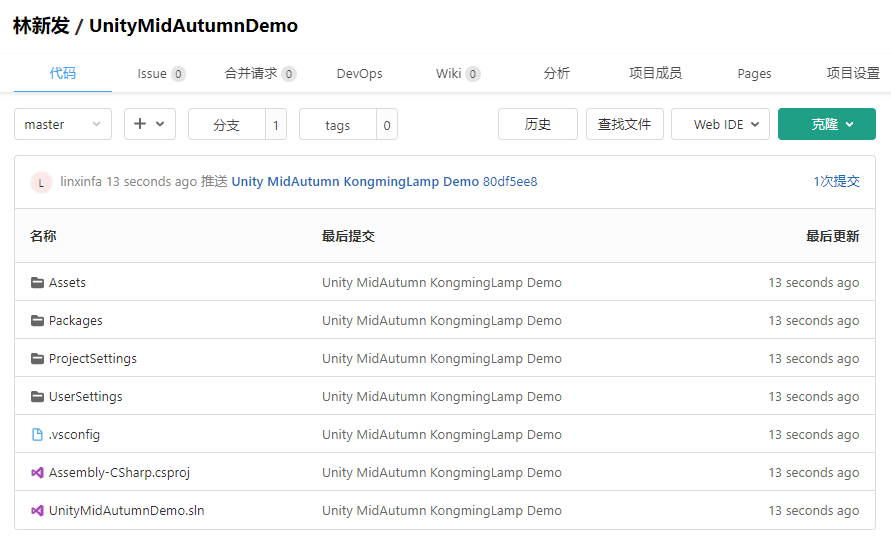Viewport: 891px width, 543px height.
Task: Click the 最后更新 column header
Action: pyautogui.click(x=832, y=236)
